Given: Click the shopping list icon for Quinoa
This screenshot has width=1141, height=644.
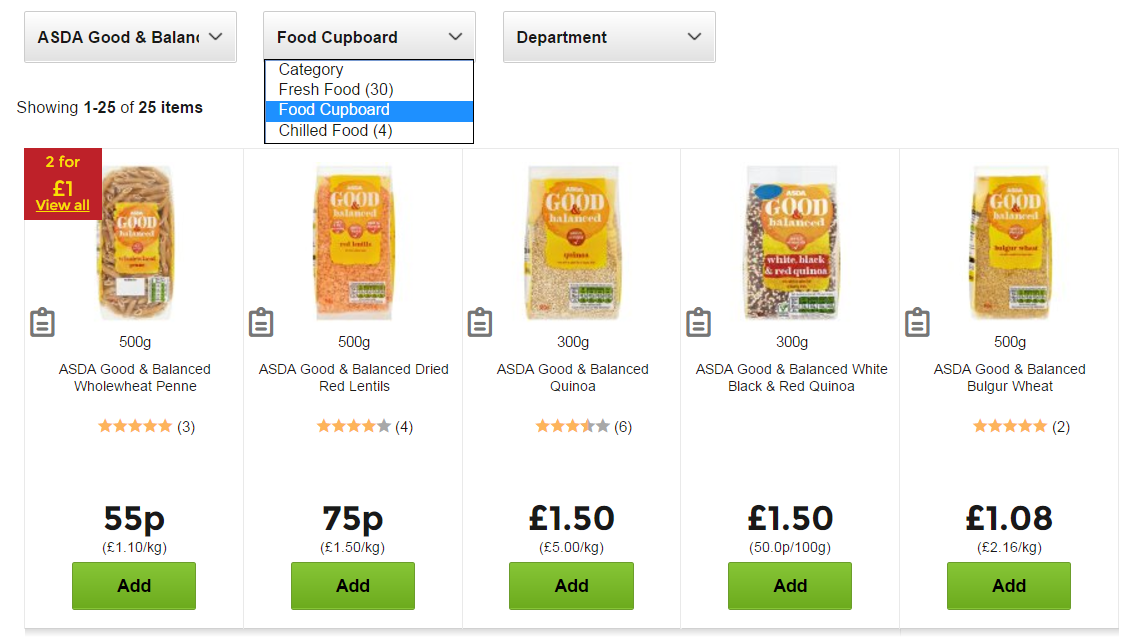Looking at the screenshot, I should [479, 322].
